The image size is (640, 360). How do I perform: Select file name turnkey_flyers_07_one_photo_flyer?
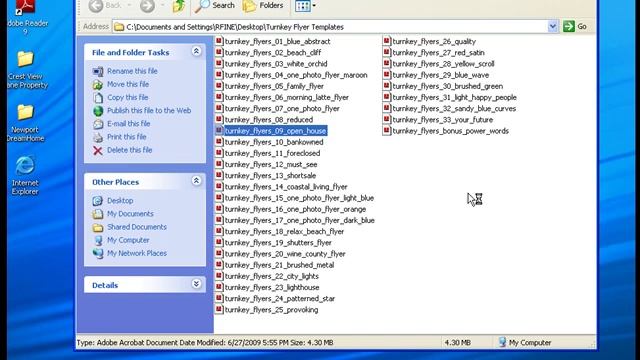click(282, 109)
